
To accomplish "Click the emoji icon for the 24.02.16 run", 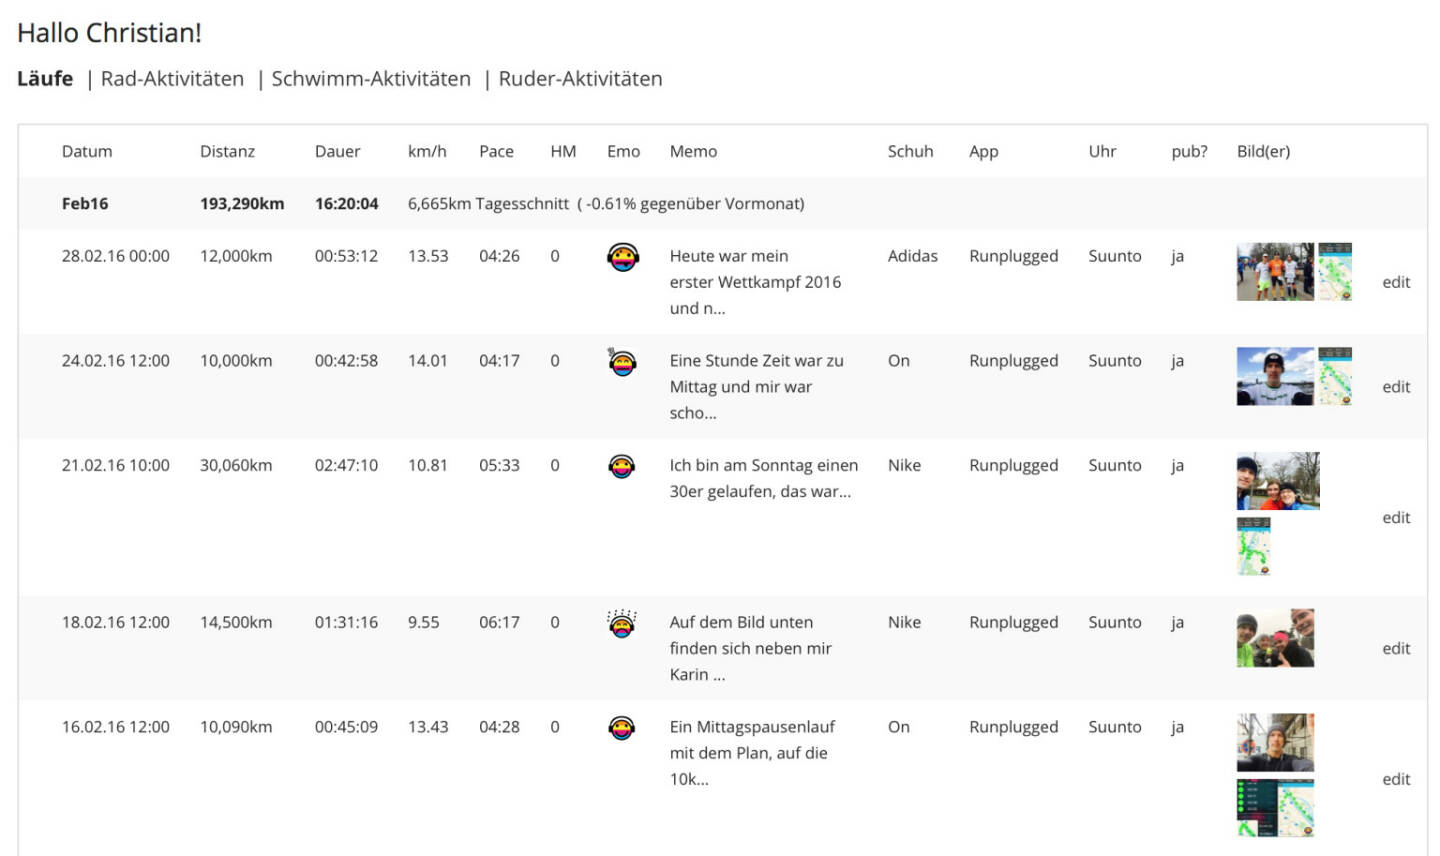I will (622, 362).
